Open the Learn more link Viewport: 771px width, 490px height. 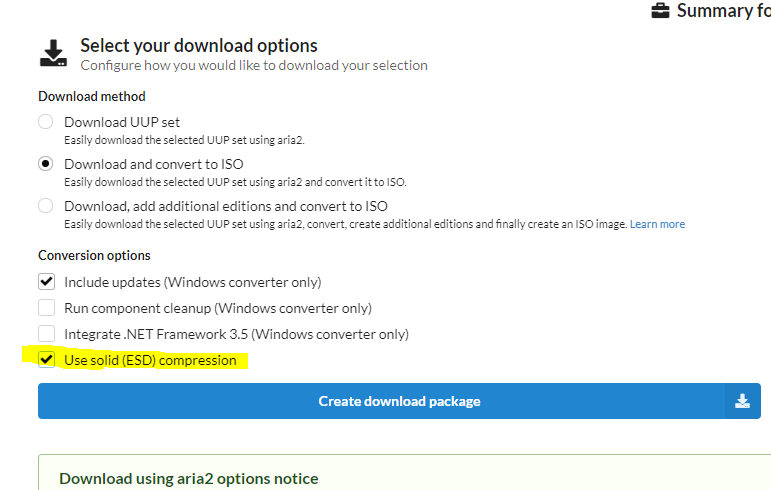pyautogui.click(x=657, y=224)
